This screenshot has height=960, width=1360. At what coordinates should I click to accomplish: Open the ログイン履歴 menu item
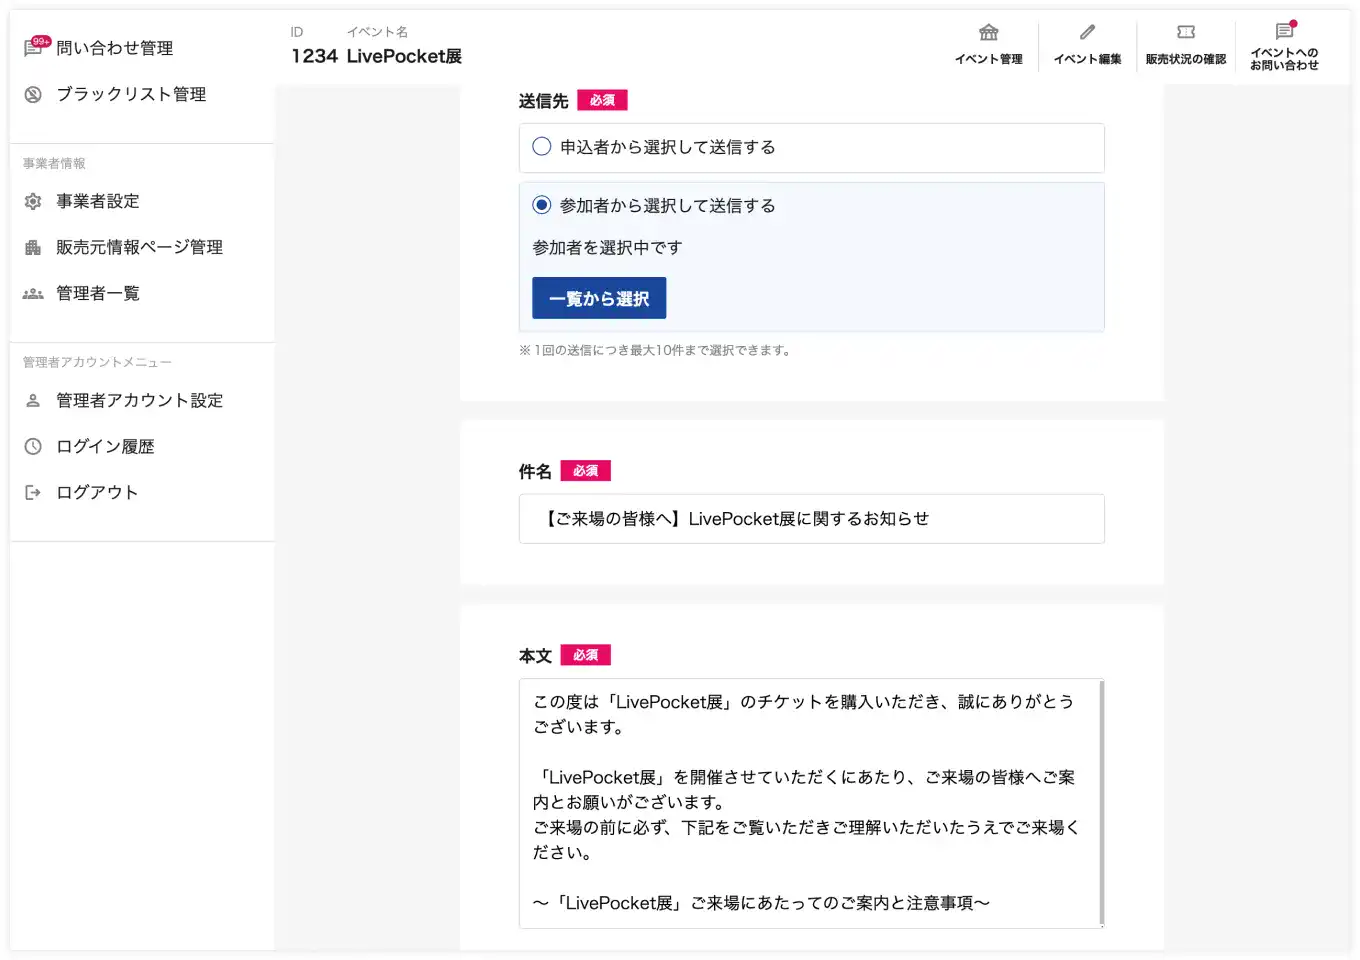105,447
